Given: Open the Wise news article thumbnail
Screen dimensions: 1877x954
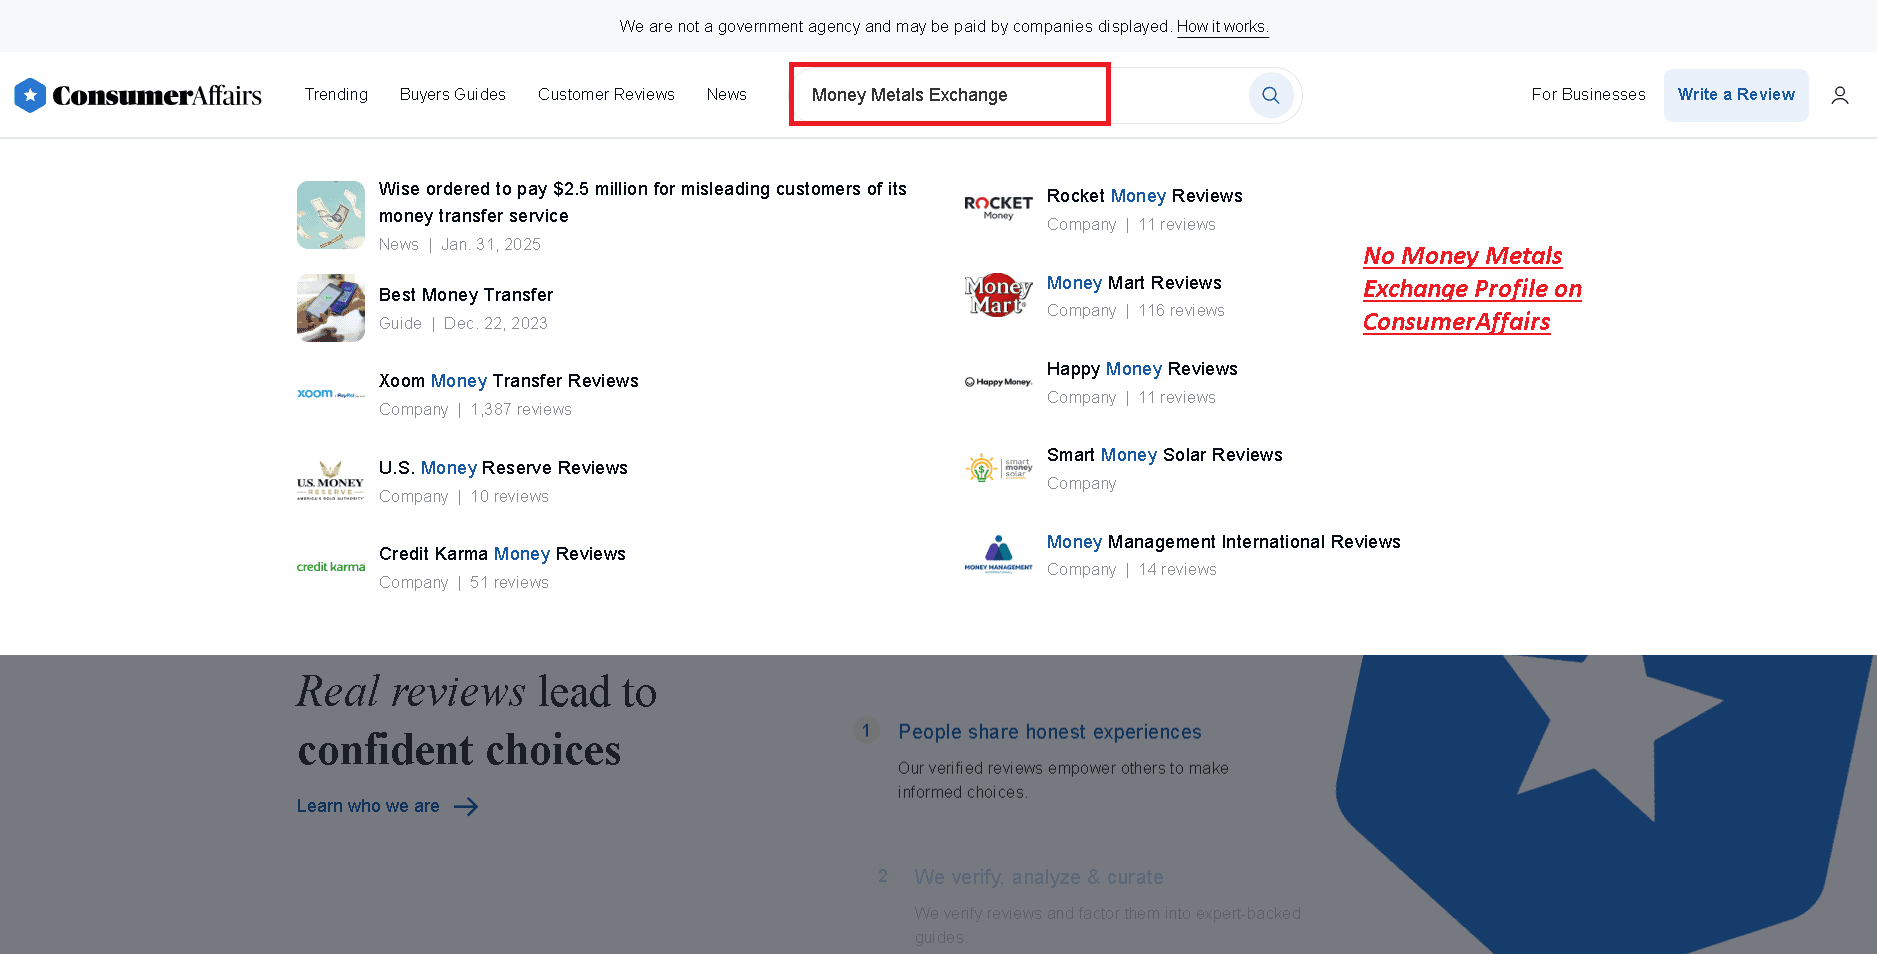Looking at the screenshot, I should (331, 215).
